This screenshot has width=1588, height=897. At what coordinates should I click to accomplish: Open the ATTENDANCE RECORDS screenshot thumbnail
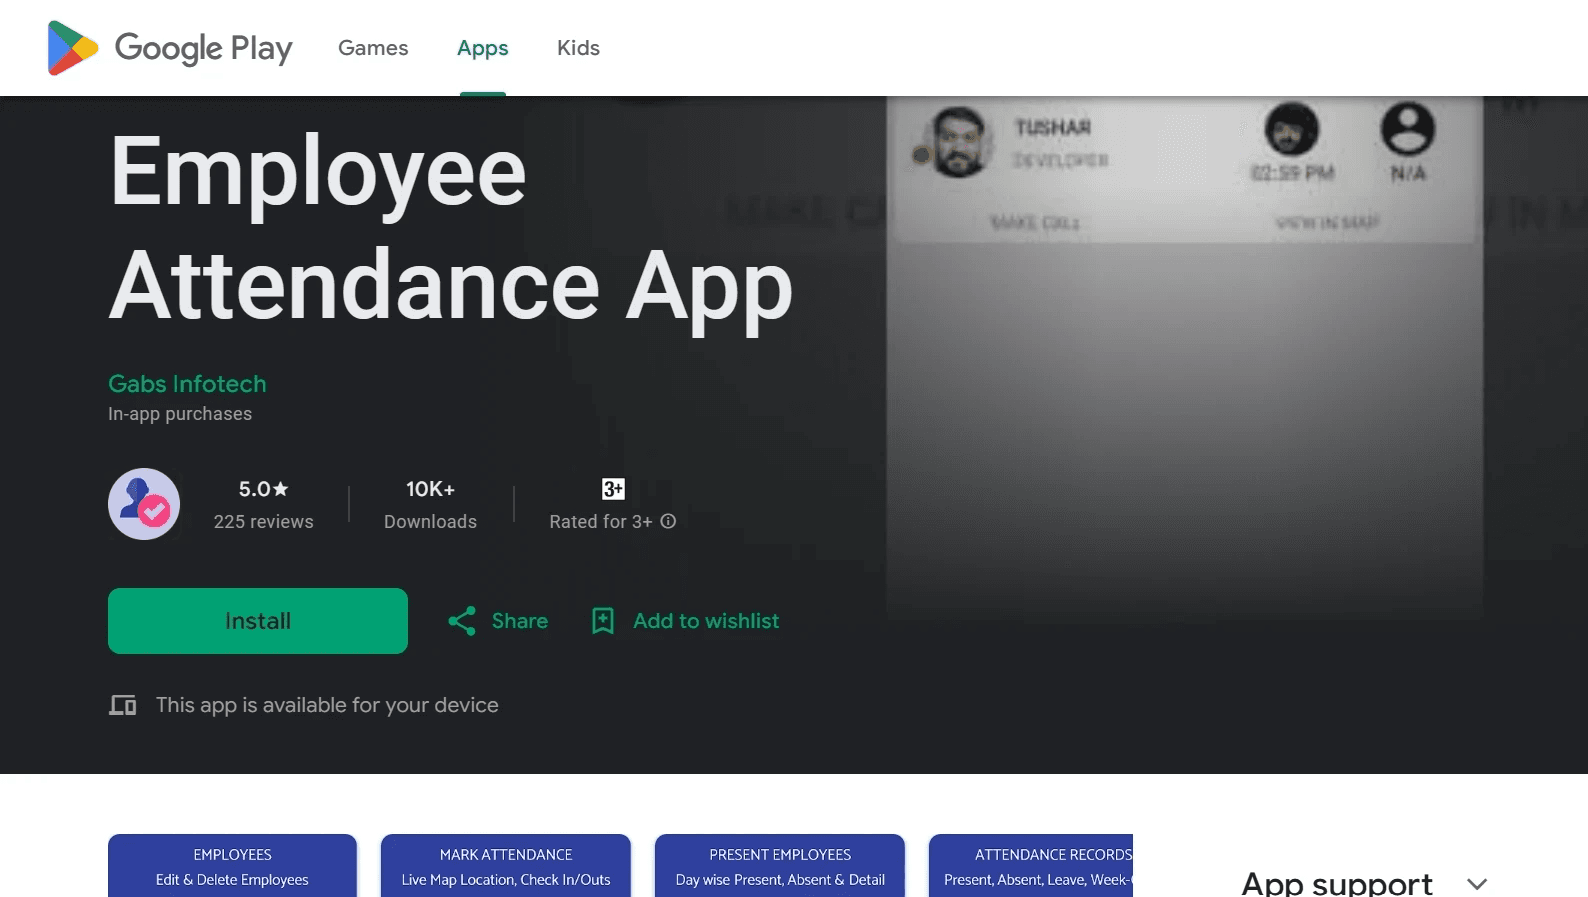(x=1031, y=866)
